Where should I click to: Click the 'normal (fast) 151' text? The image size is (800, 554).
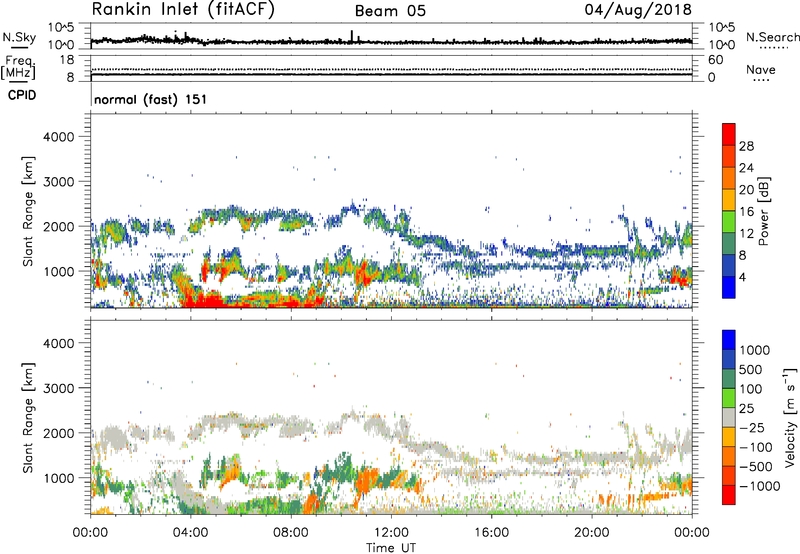pyautogui.click(x=151, y=99)
